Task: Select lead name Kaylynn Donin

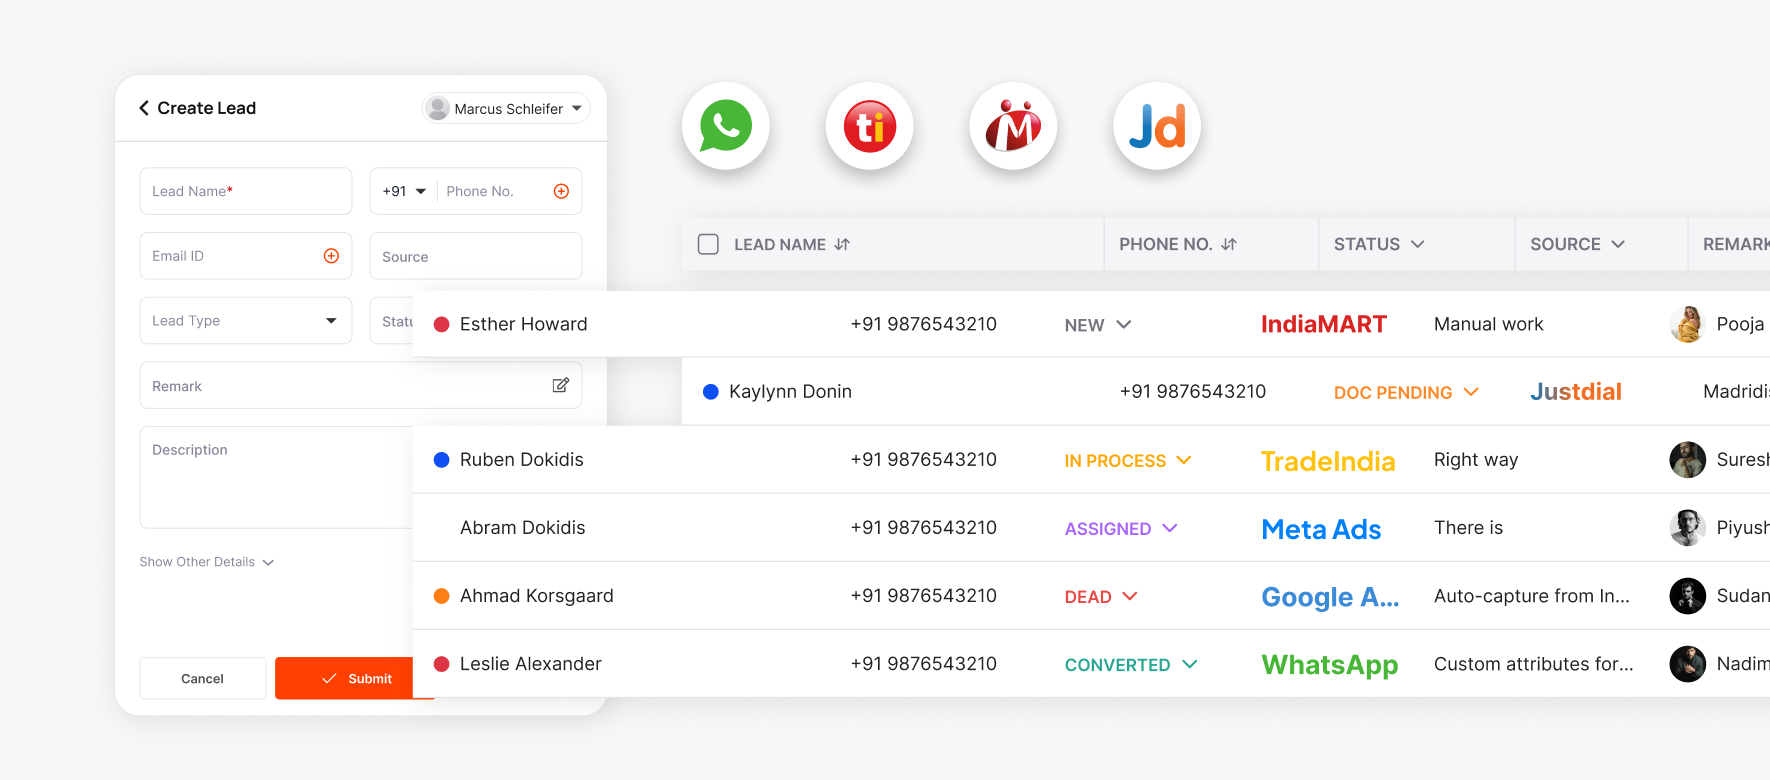Action: click(x=791, y=392)
